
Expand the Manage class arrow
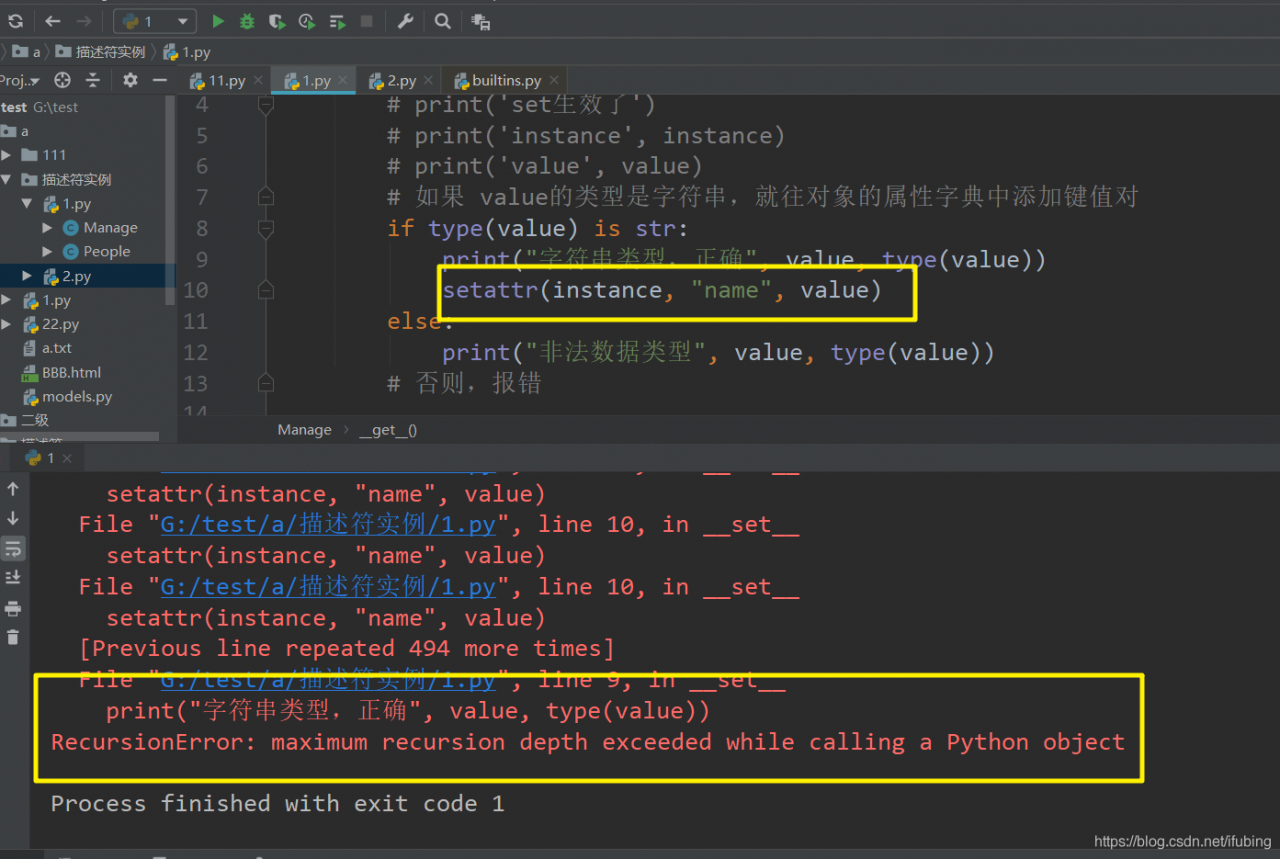tap(48, 228)
